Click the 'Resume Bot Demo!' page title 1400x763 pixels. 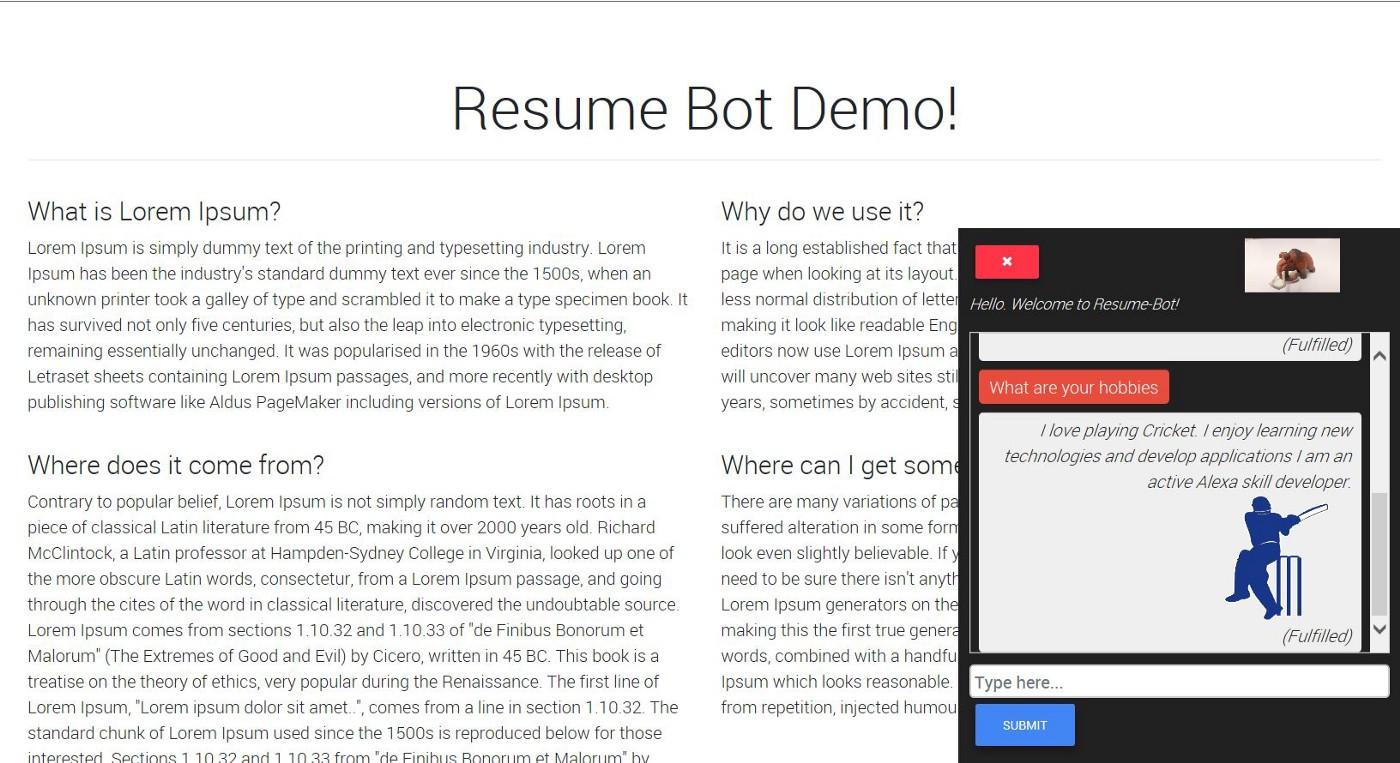pos(705,109)
